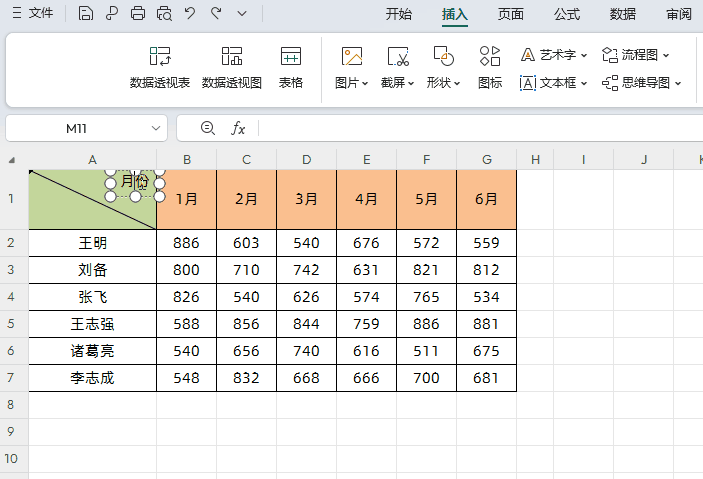Click the Print icon in the top toolbar
This screenshot has width=703, height=479.
pos(138,14)
